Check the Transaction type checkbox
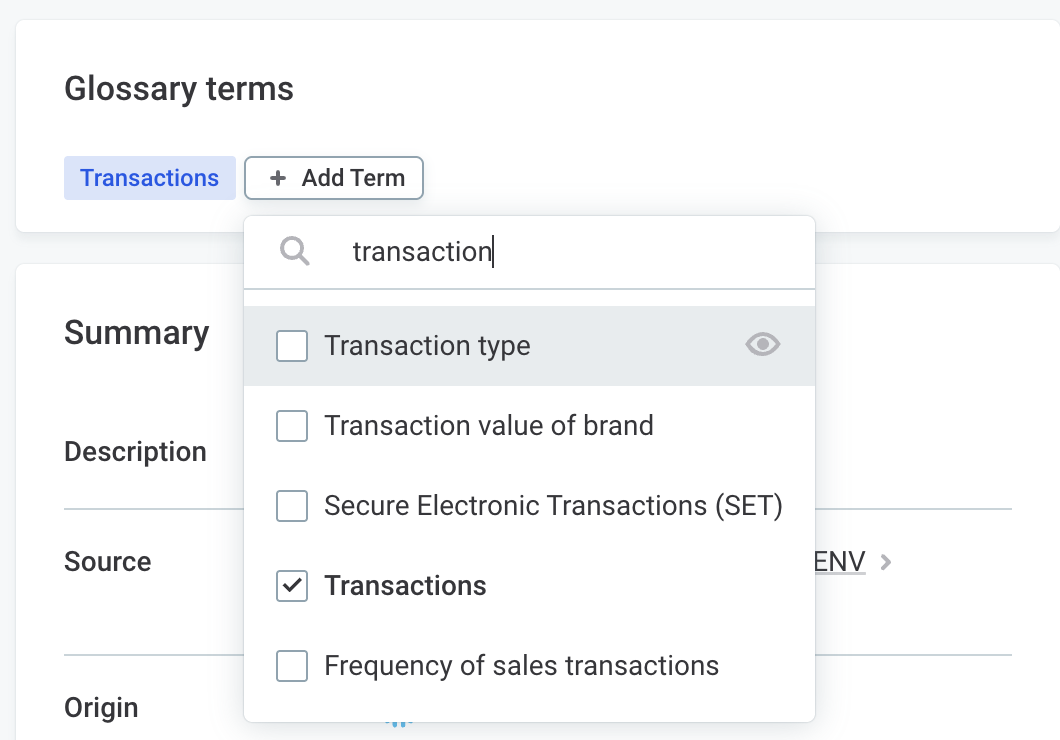1060x740 pixels. (291, 345)
